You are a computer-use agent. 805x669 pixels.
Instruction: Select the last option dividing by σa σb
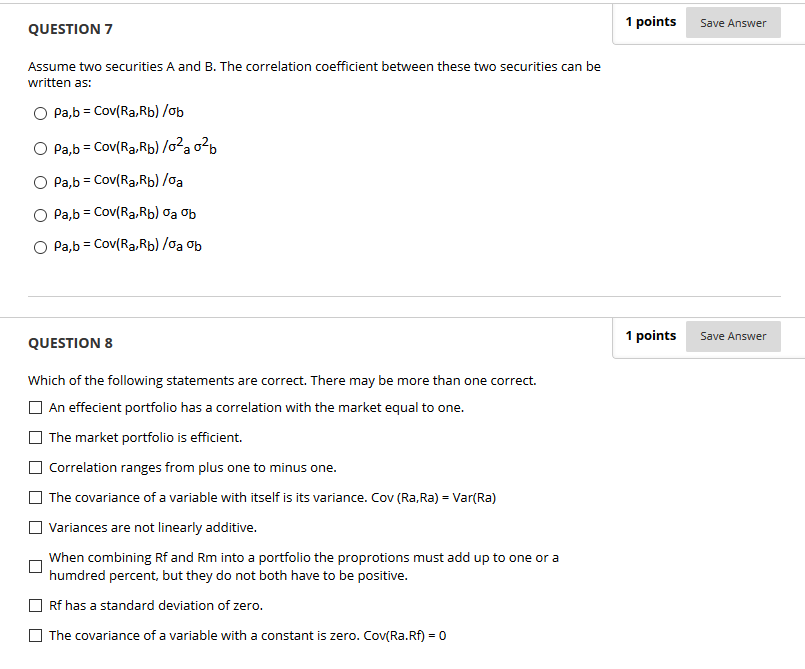[x=40, y=246]
